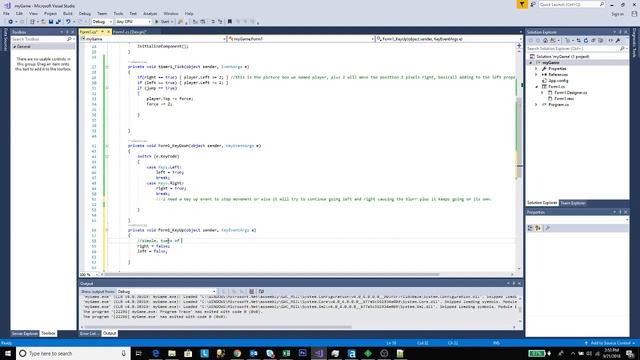Open Excel from the taskbar
The width and height of the screenshot is (640, 360).
click(x=286, y=353)
